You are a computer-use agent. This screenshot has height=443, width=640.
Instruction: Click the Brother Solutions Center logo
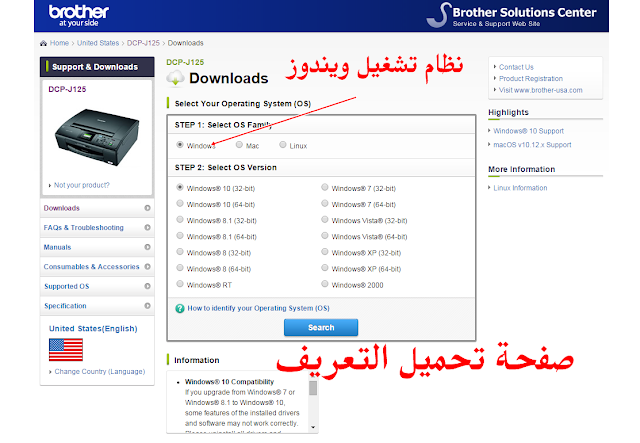(511, 16)
